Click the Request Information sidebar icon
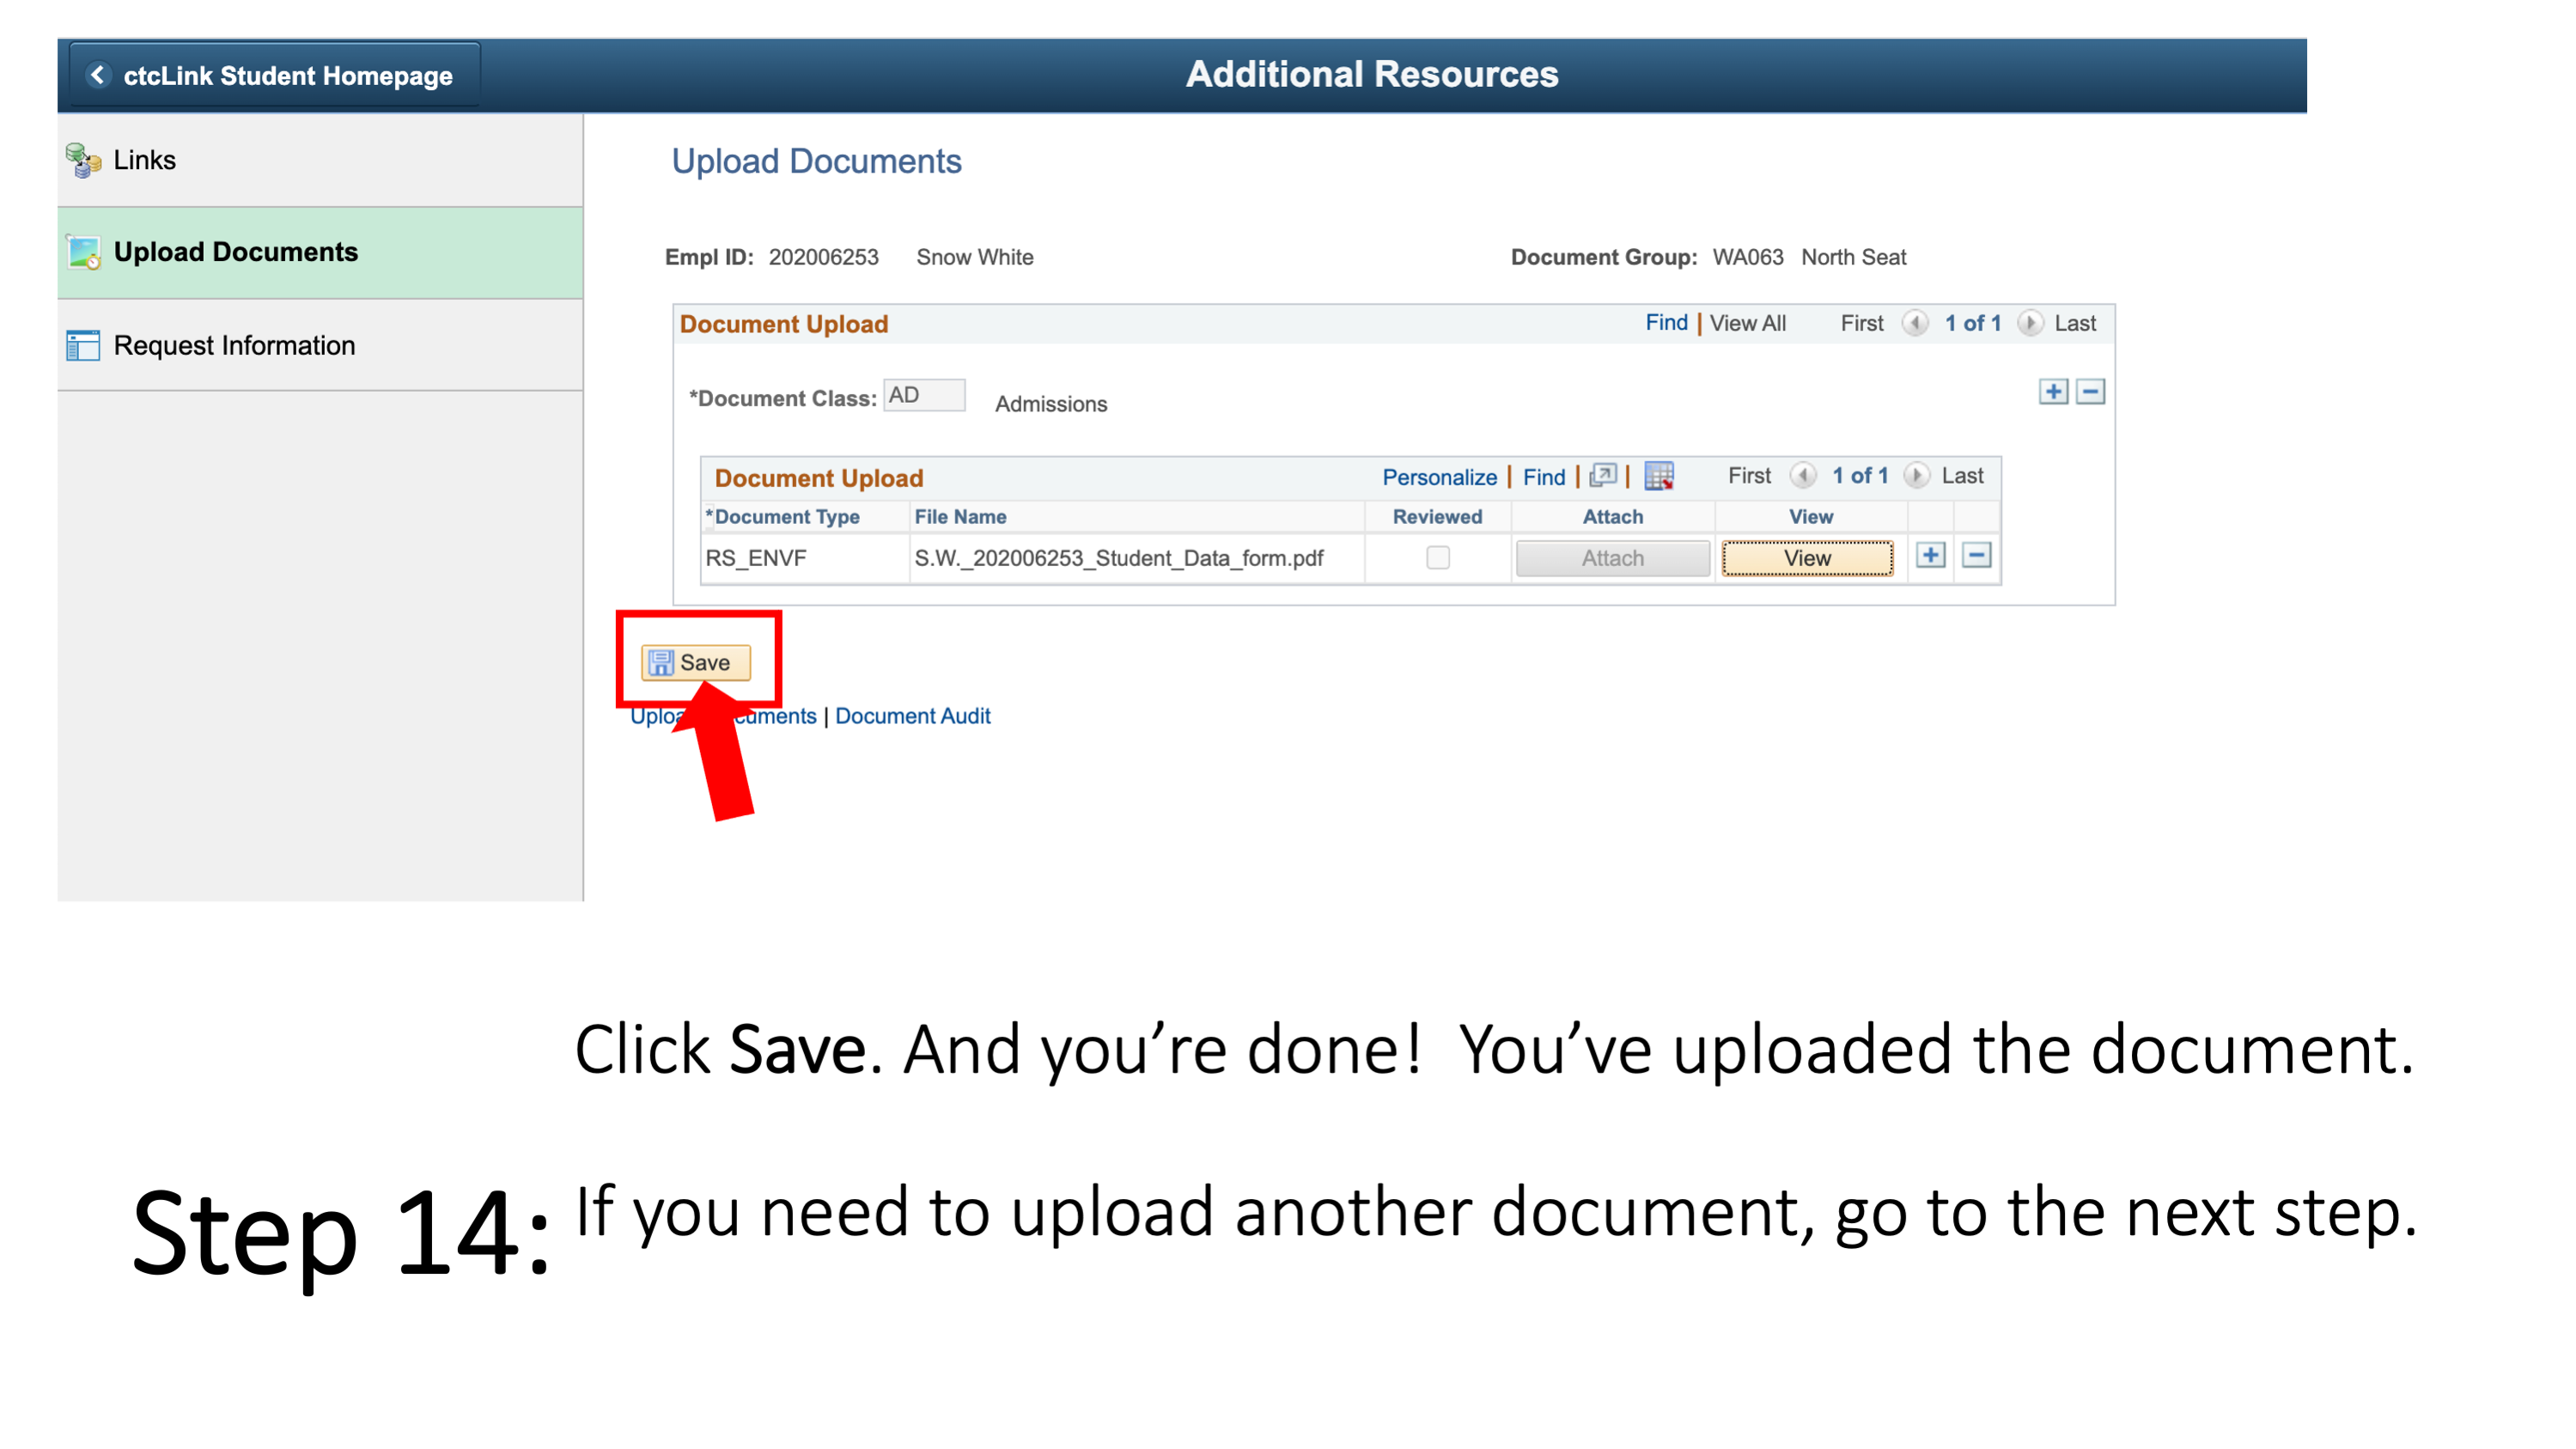 pyautogui.click(x=85, y=345)
